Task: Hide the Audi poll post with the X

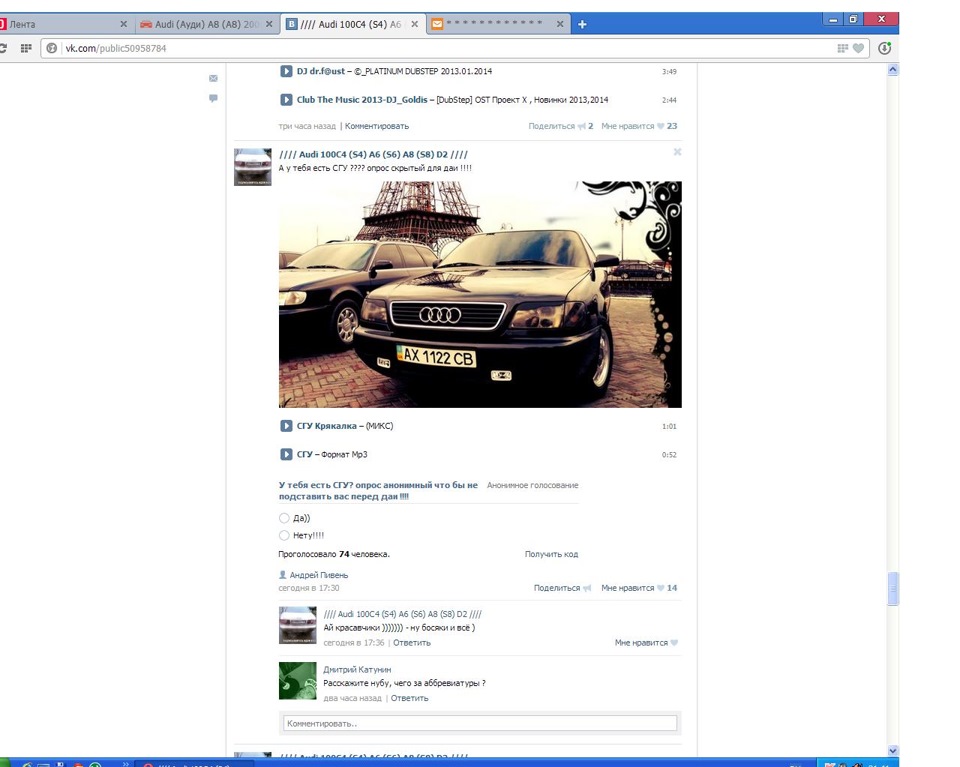Action: click(x=677, y=152)
